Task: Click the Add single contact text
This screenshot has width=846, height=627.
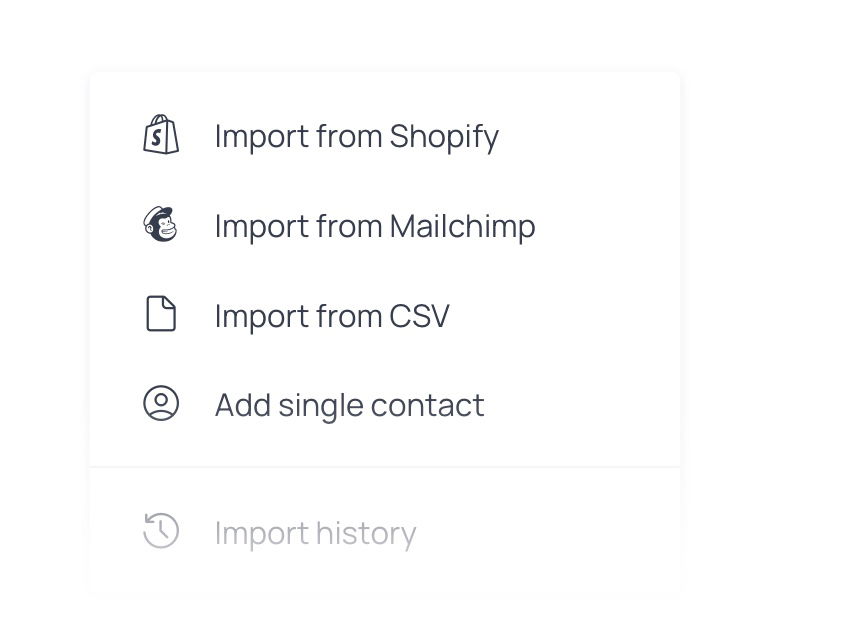Action: coord(349,404)
